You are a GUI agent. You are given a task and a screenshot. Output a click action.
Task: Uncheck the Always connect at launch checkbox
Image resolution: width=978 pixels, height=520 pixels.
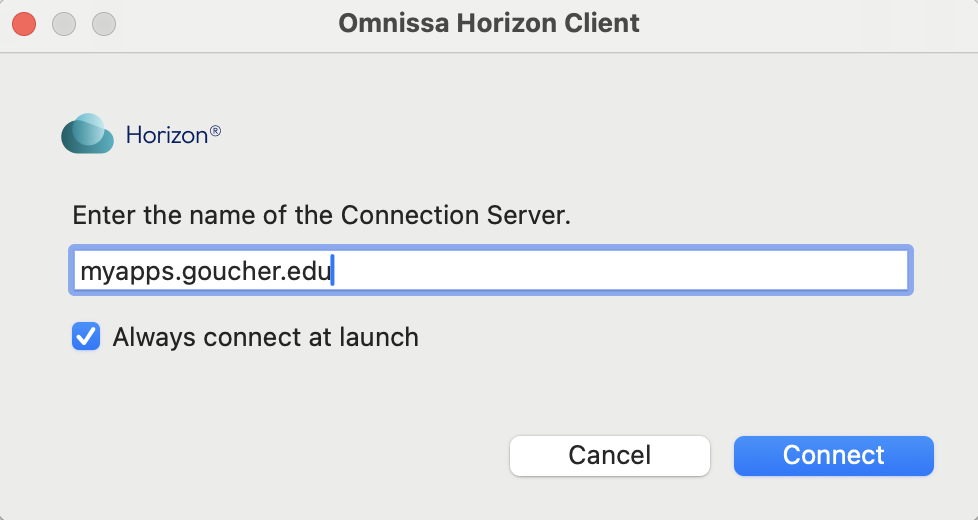point(86,337)
